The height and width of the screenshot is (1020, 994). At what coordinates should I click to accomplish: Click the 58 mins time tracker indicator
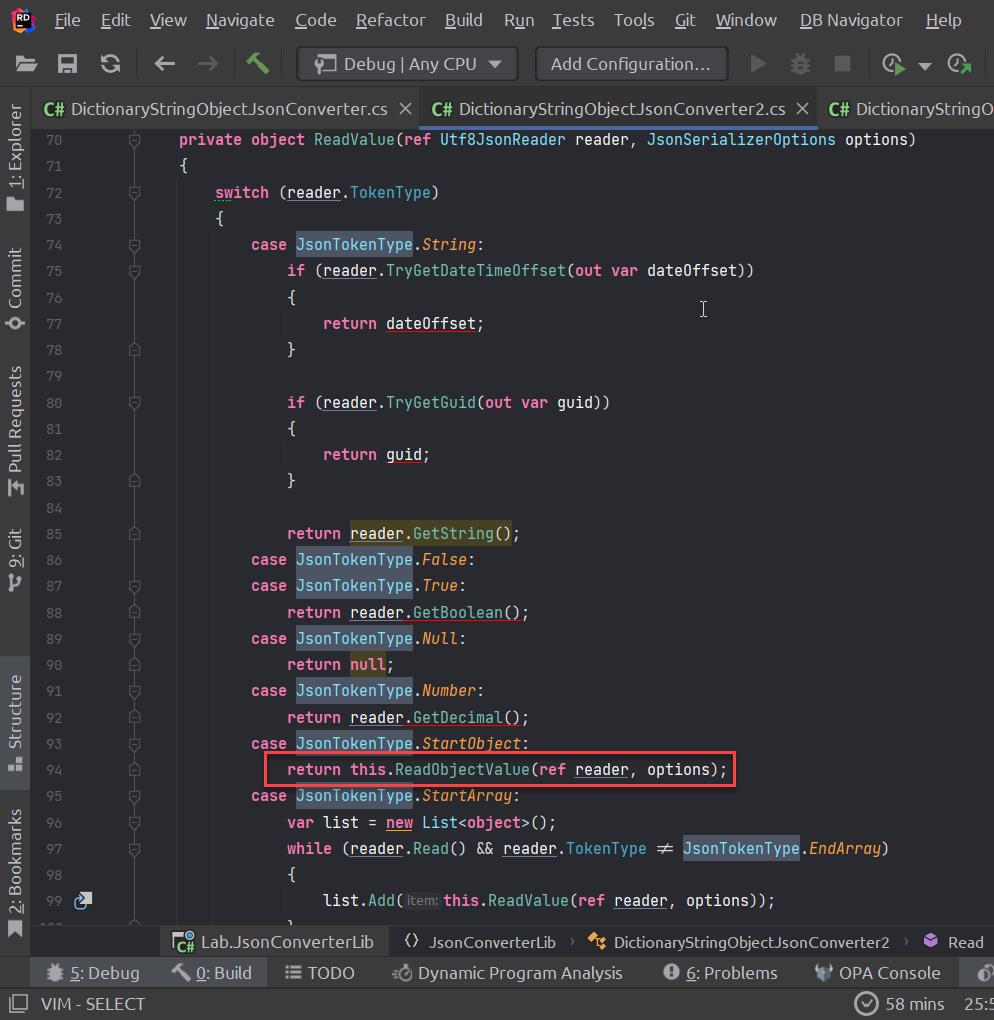pyautogui.click(x=901, y=1004)
